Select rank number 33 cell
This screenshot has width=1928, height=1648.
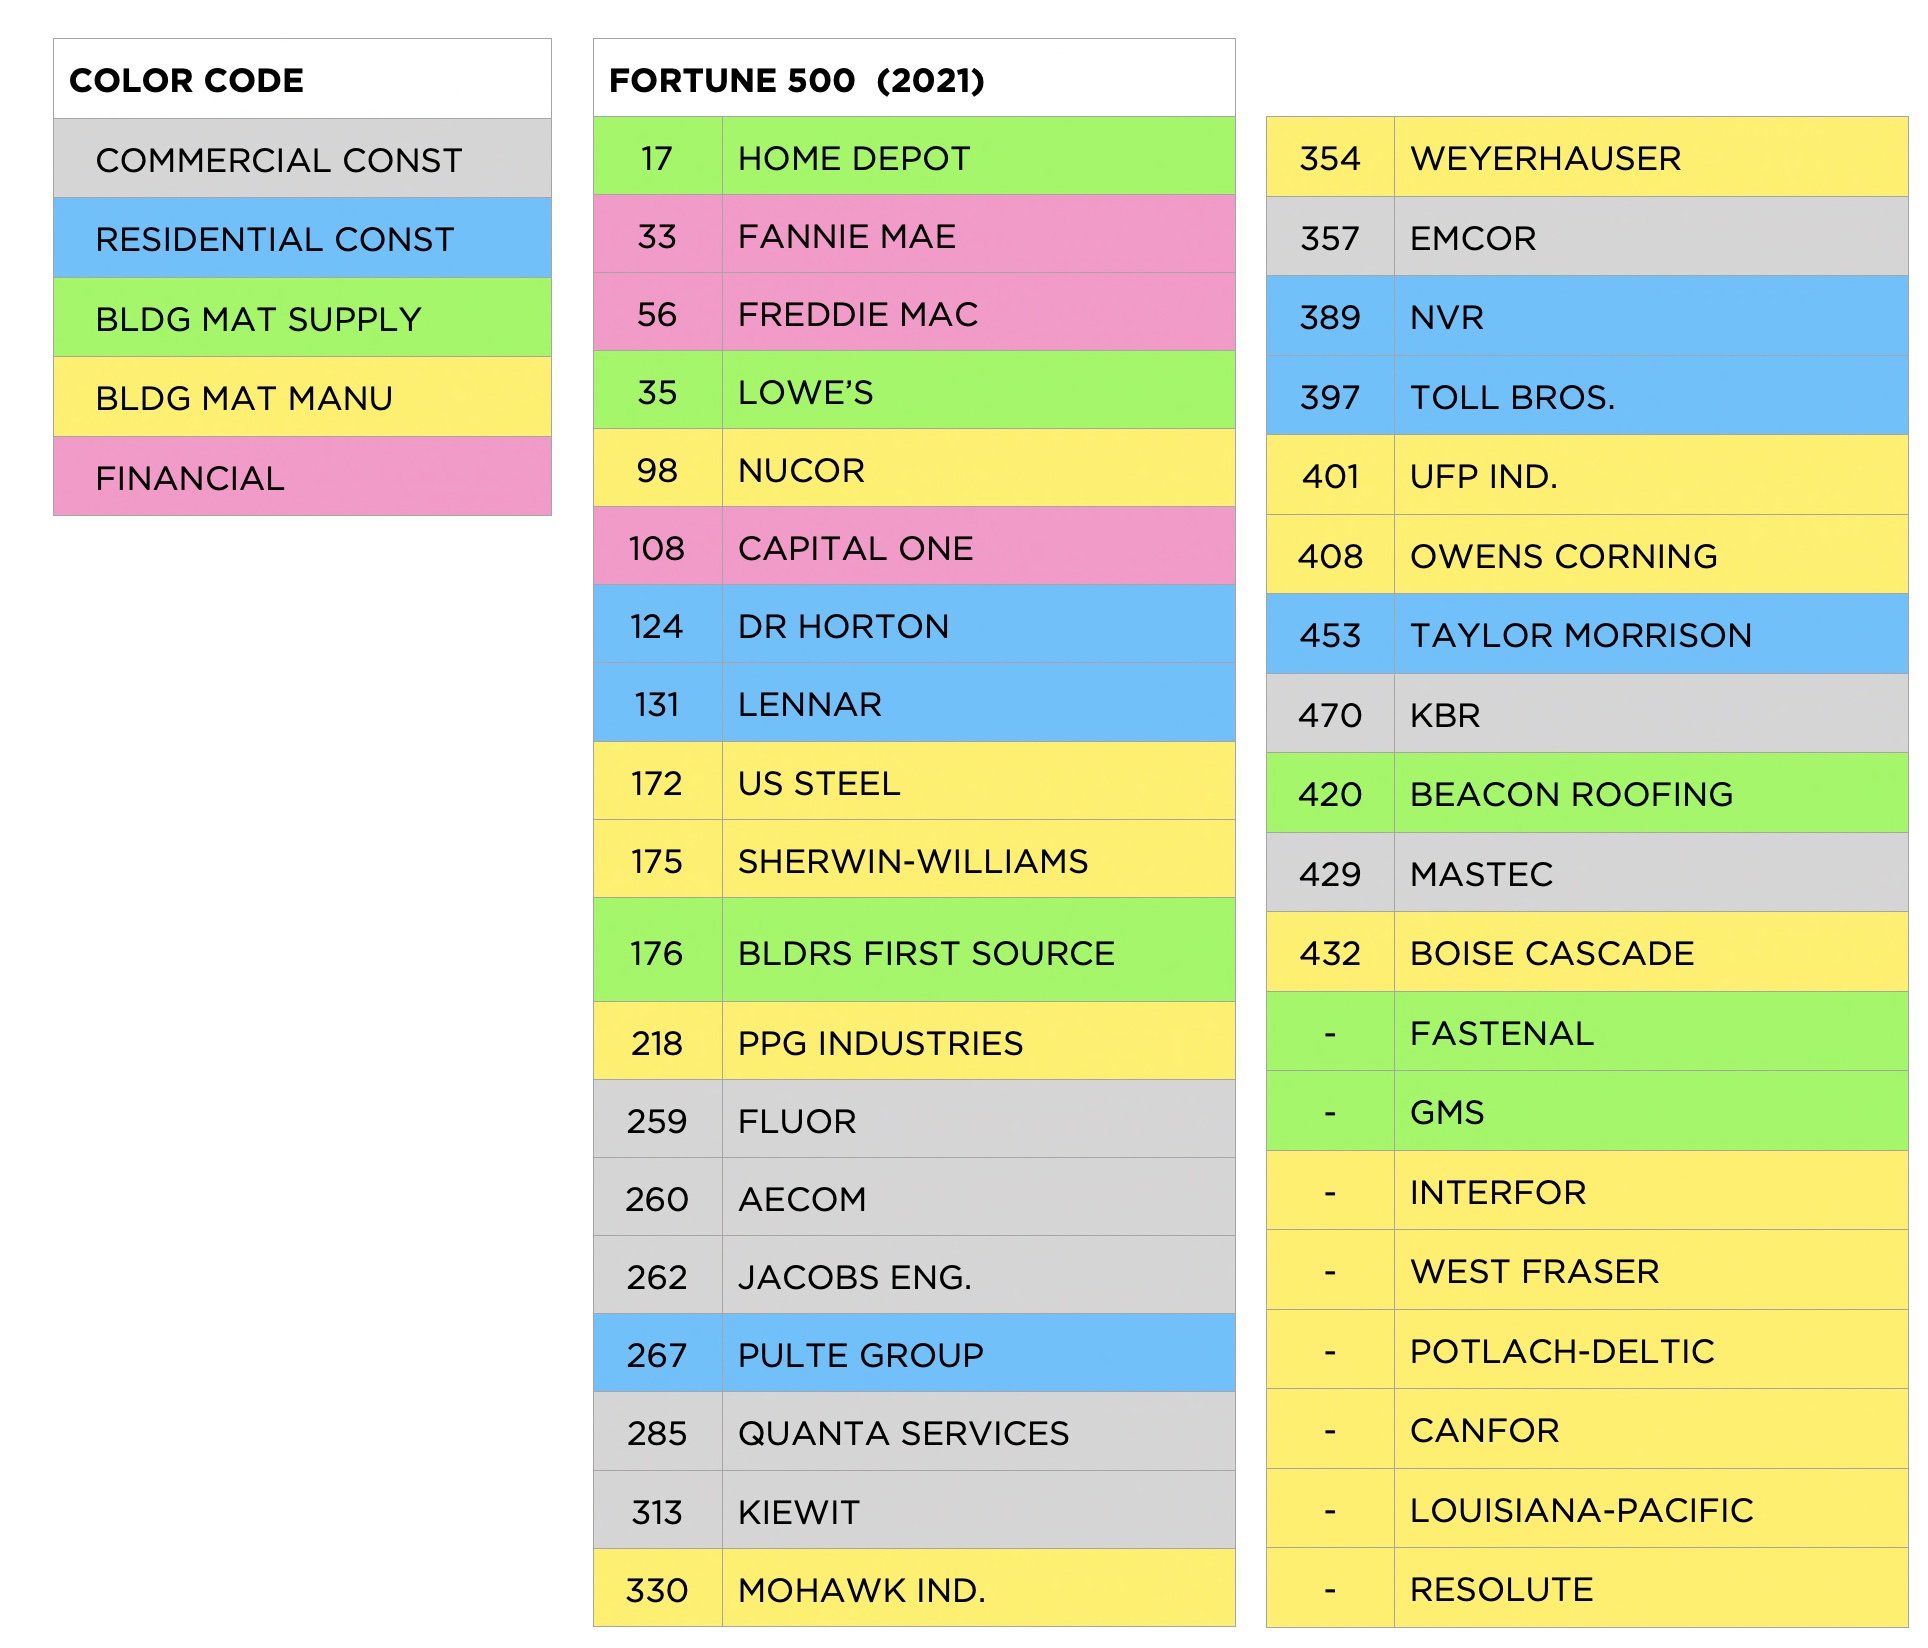[658, 234]
